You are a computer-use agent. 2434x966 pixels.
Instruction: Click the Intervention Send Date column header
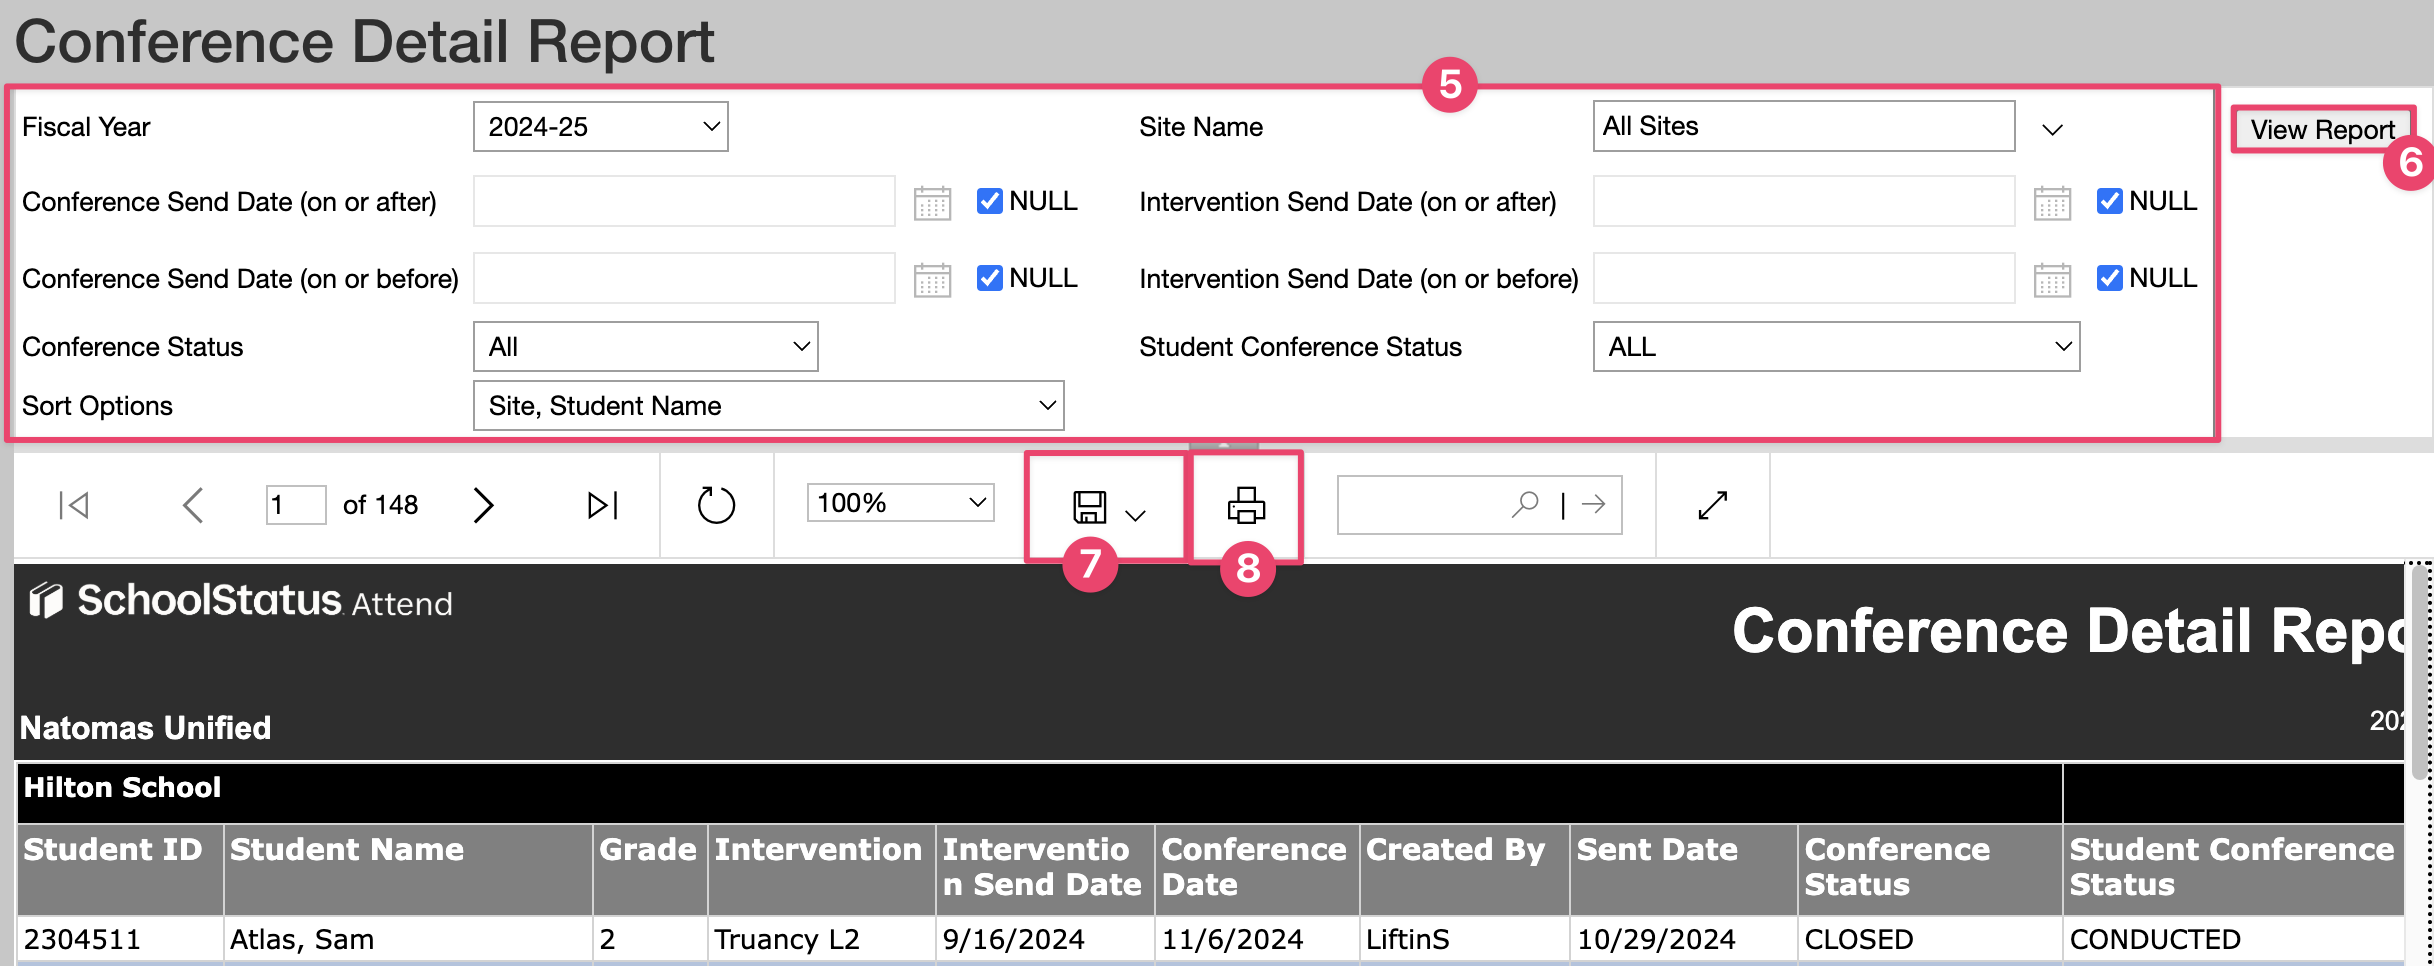click(x=1045, y=868)
